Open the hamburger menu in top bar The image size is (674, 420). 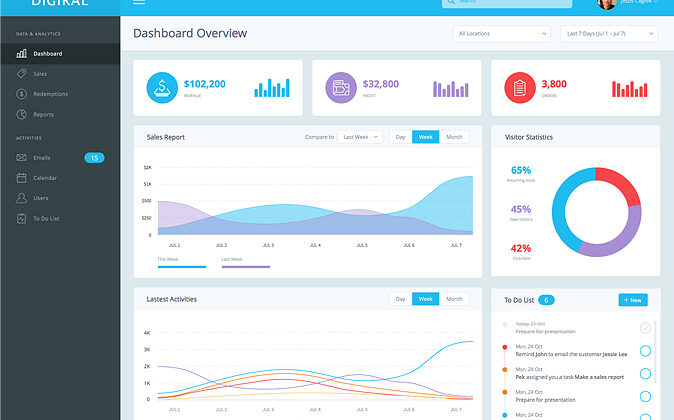[139, 2]
